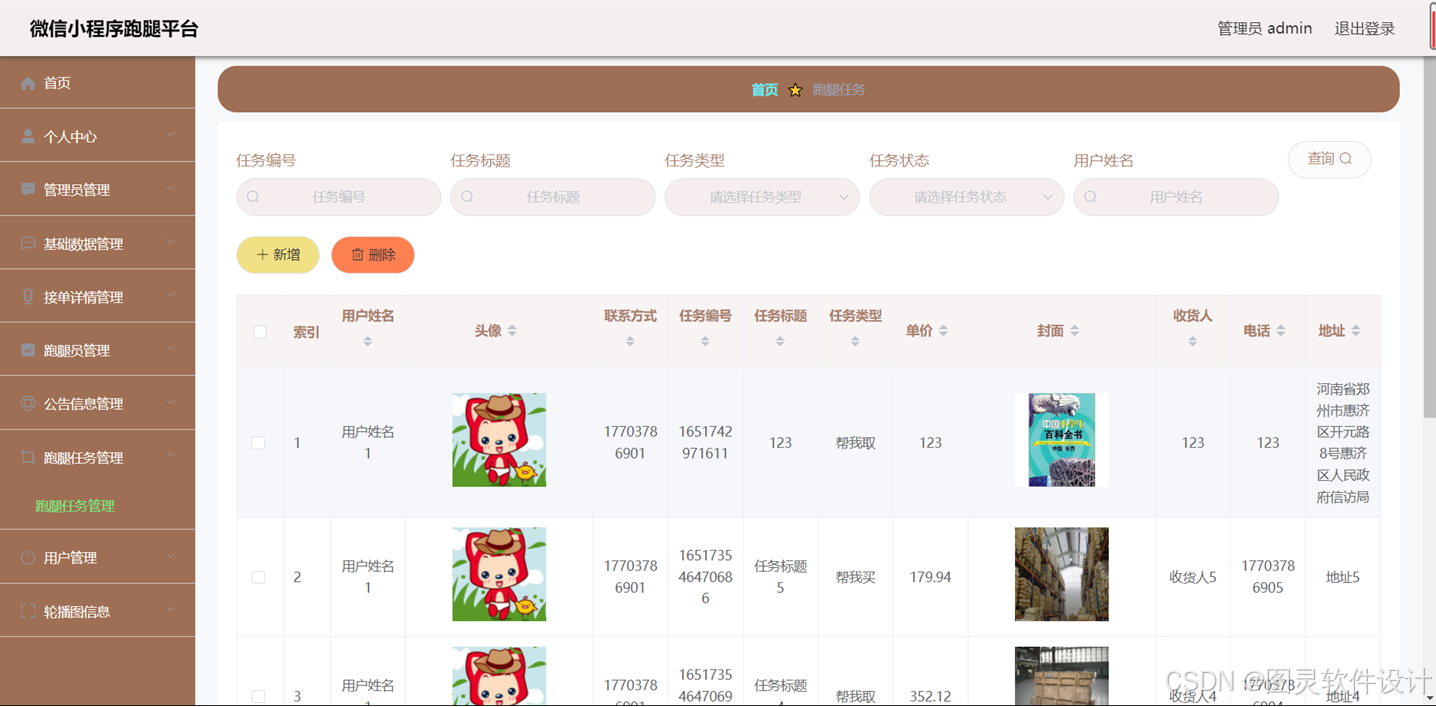Click the 删除 delete button
The image size is (1436, 707).
373,255
